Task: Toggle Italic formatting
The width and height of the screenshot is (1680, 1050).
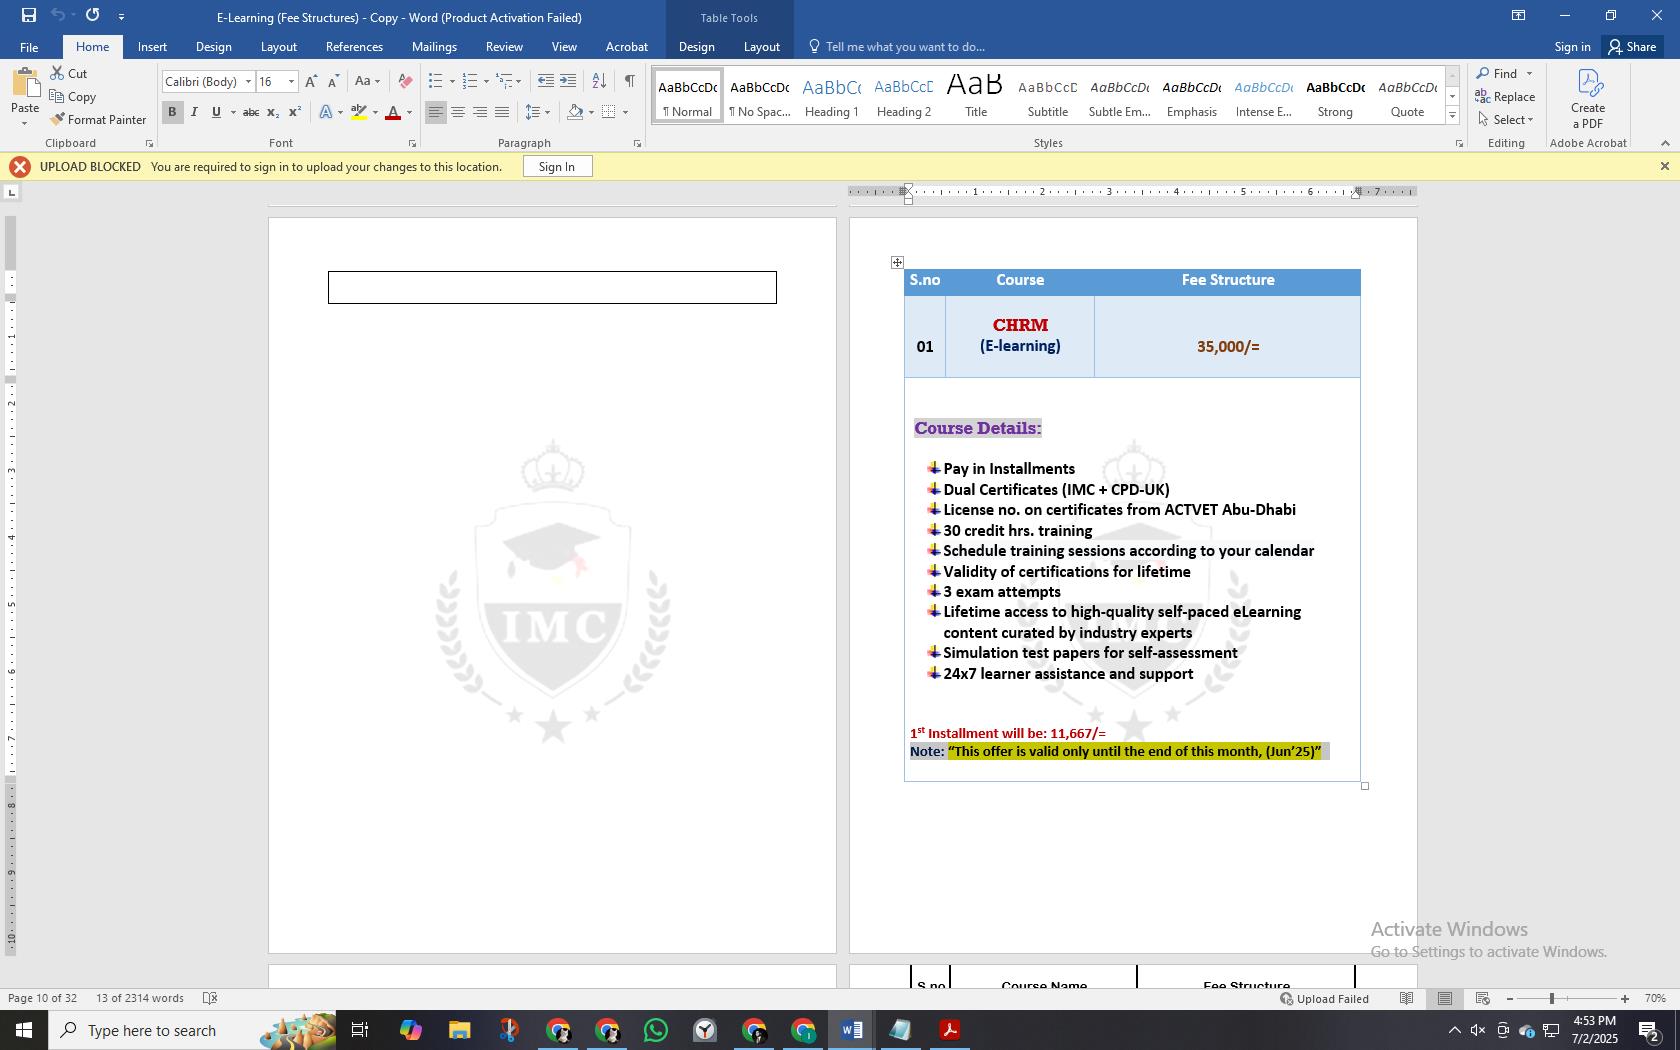Action: coord(194,112)
